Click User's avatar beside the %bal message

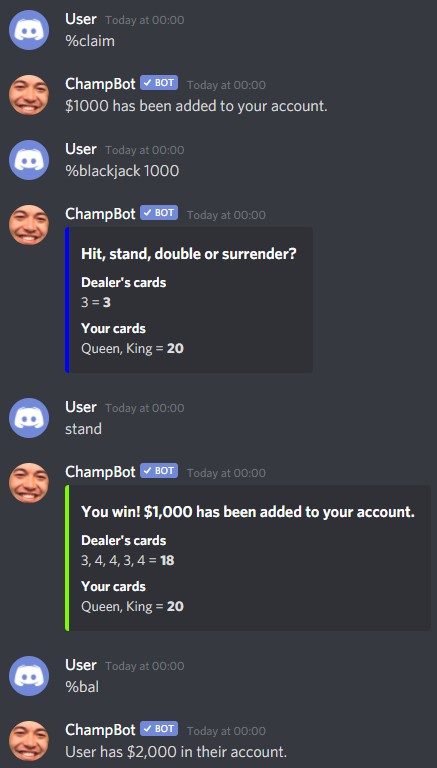[29, 676]
